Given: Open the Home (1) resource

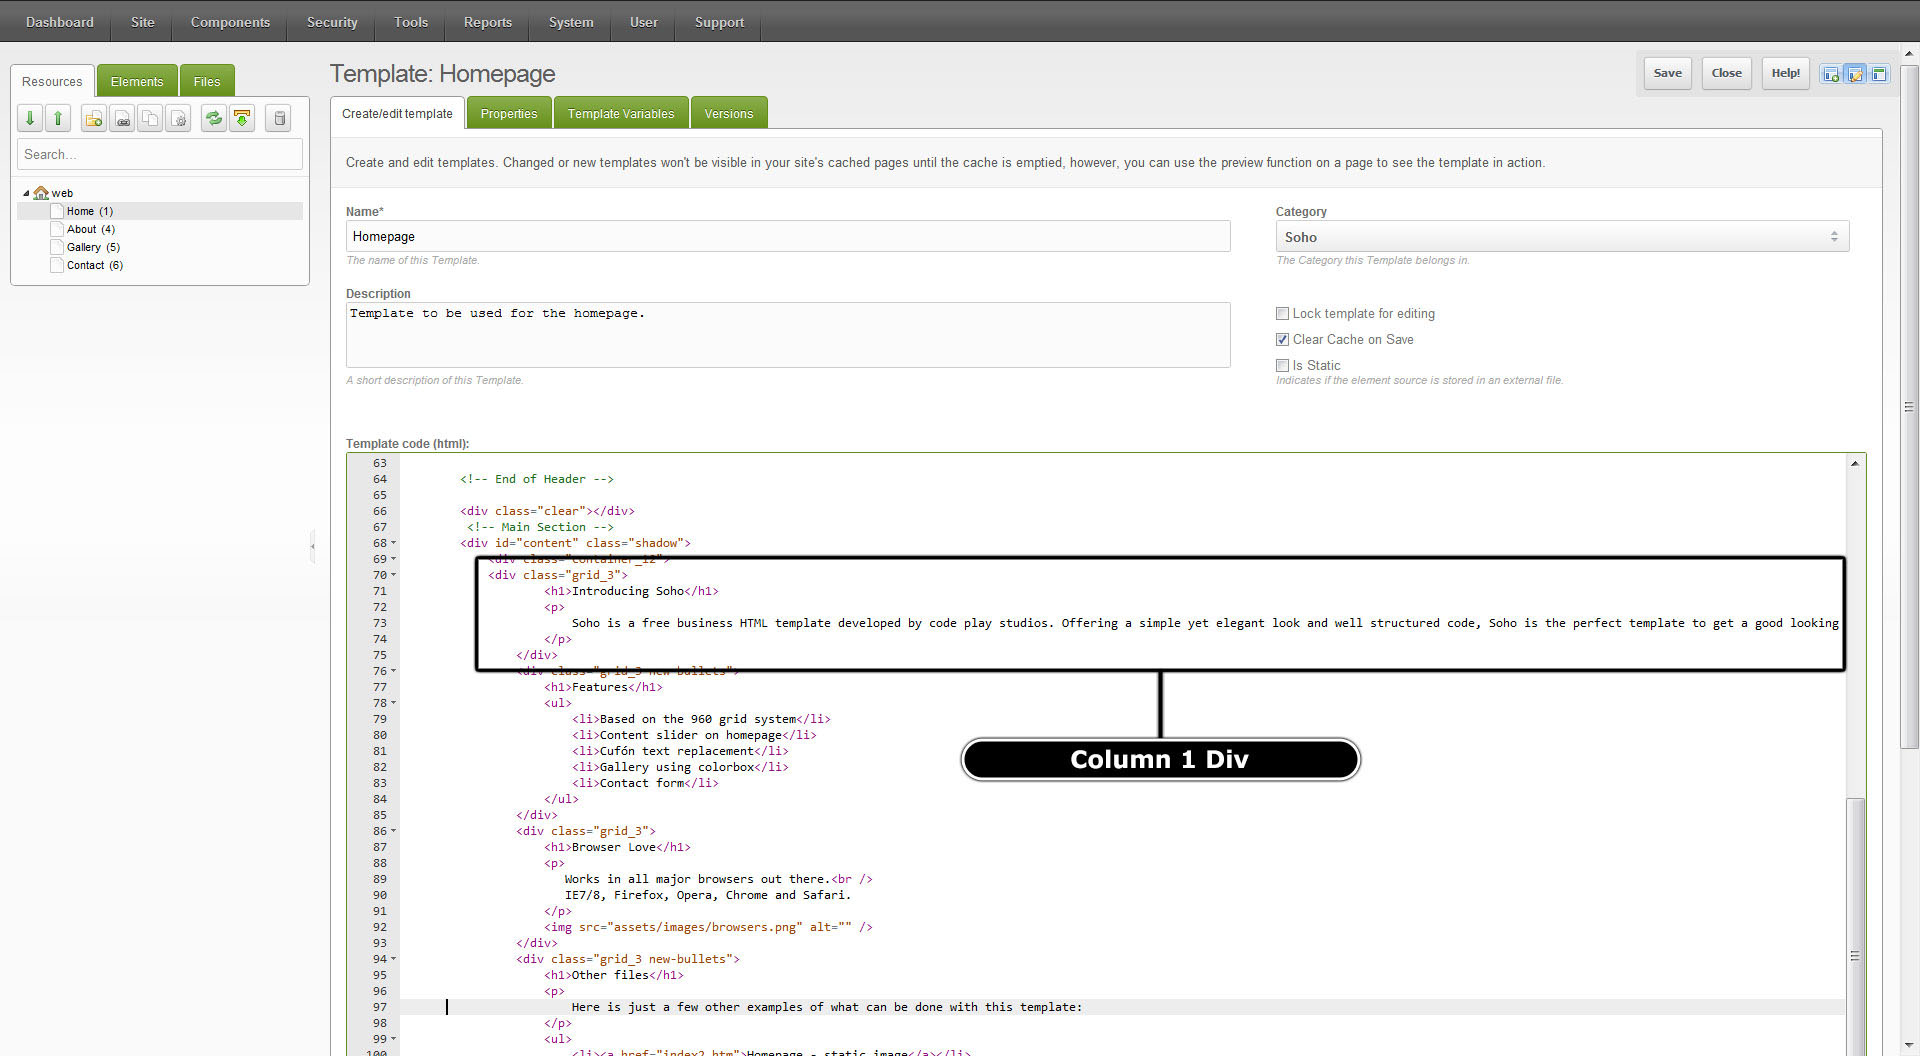Looking at the screenshot, I should (90, 211).
